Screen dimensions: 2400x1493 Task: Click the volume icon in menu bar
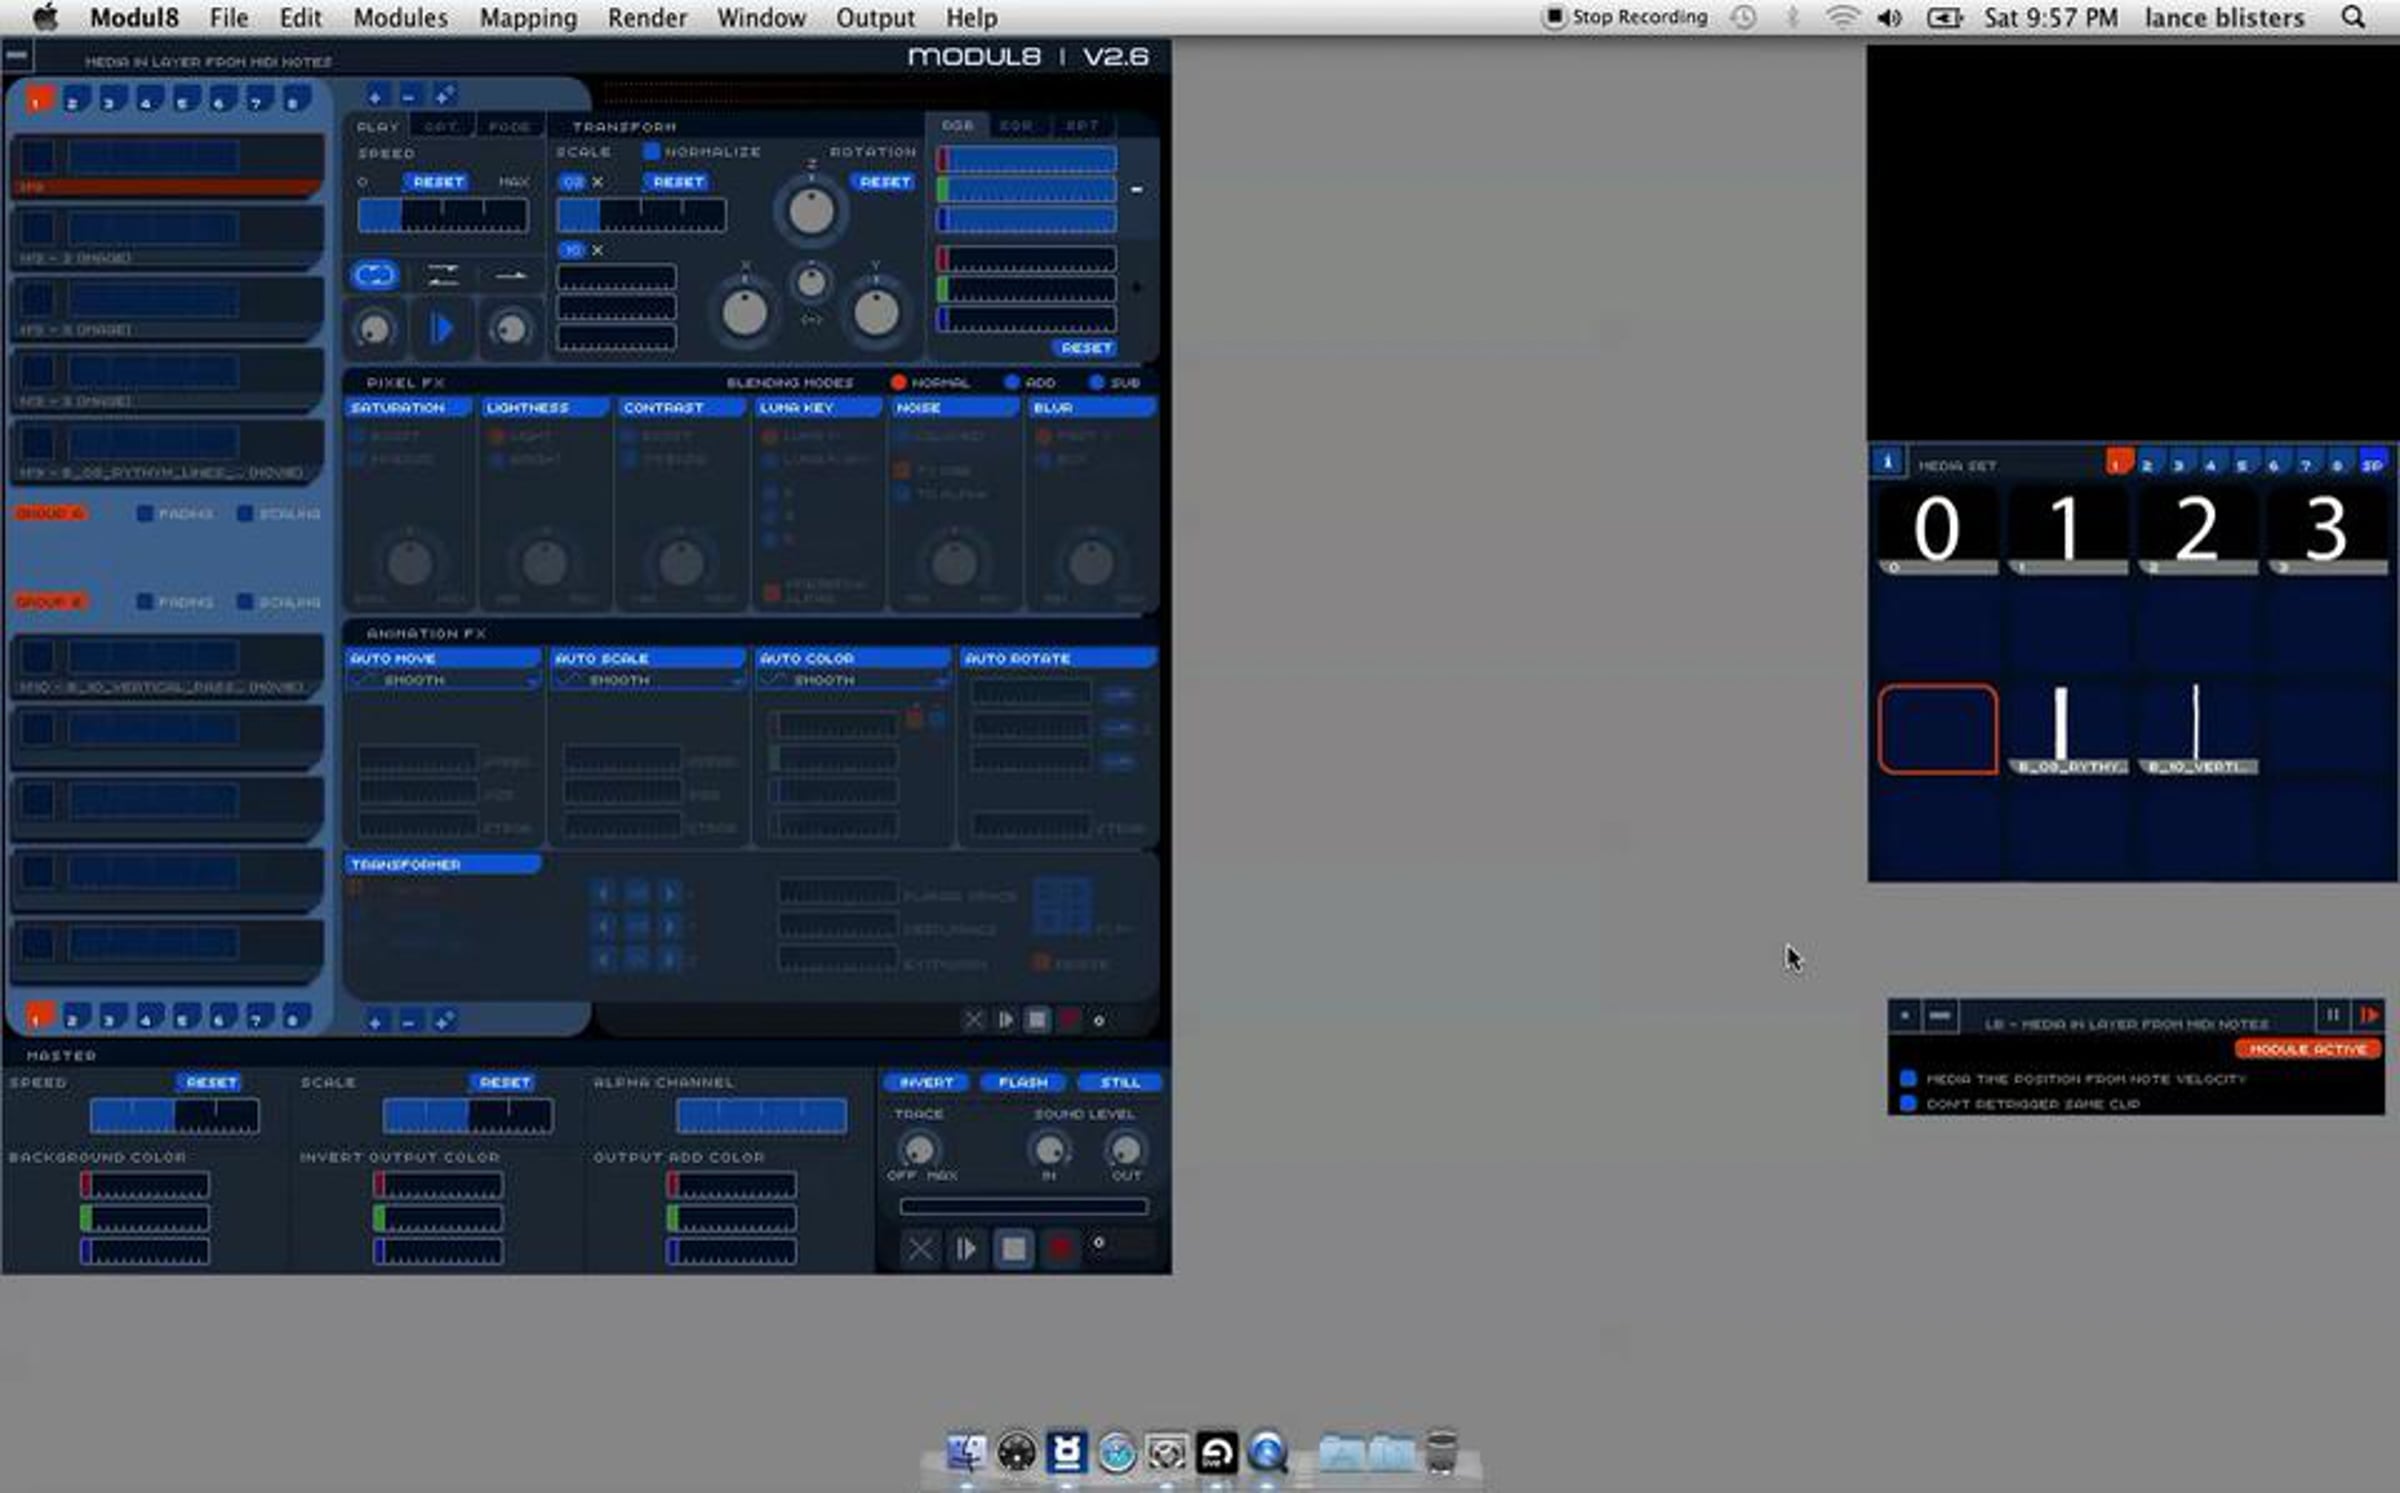click(1889, 17)
